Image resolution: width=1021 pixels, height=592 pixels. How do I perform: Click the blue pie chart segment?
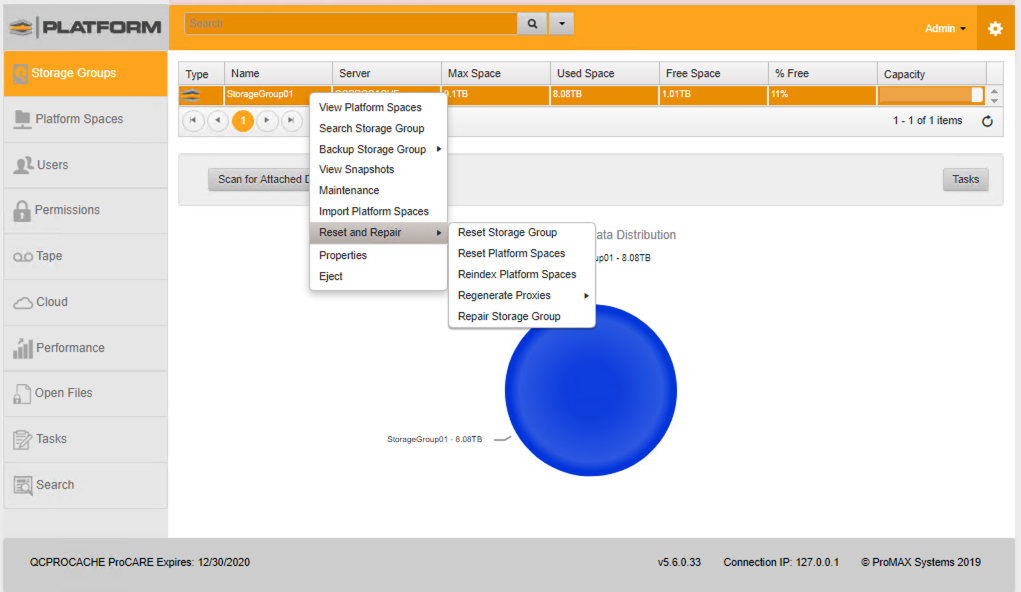(x=591, y=390)
